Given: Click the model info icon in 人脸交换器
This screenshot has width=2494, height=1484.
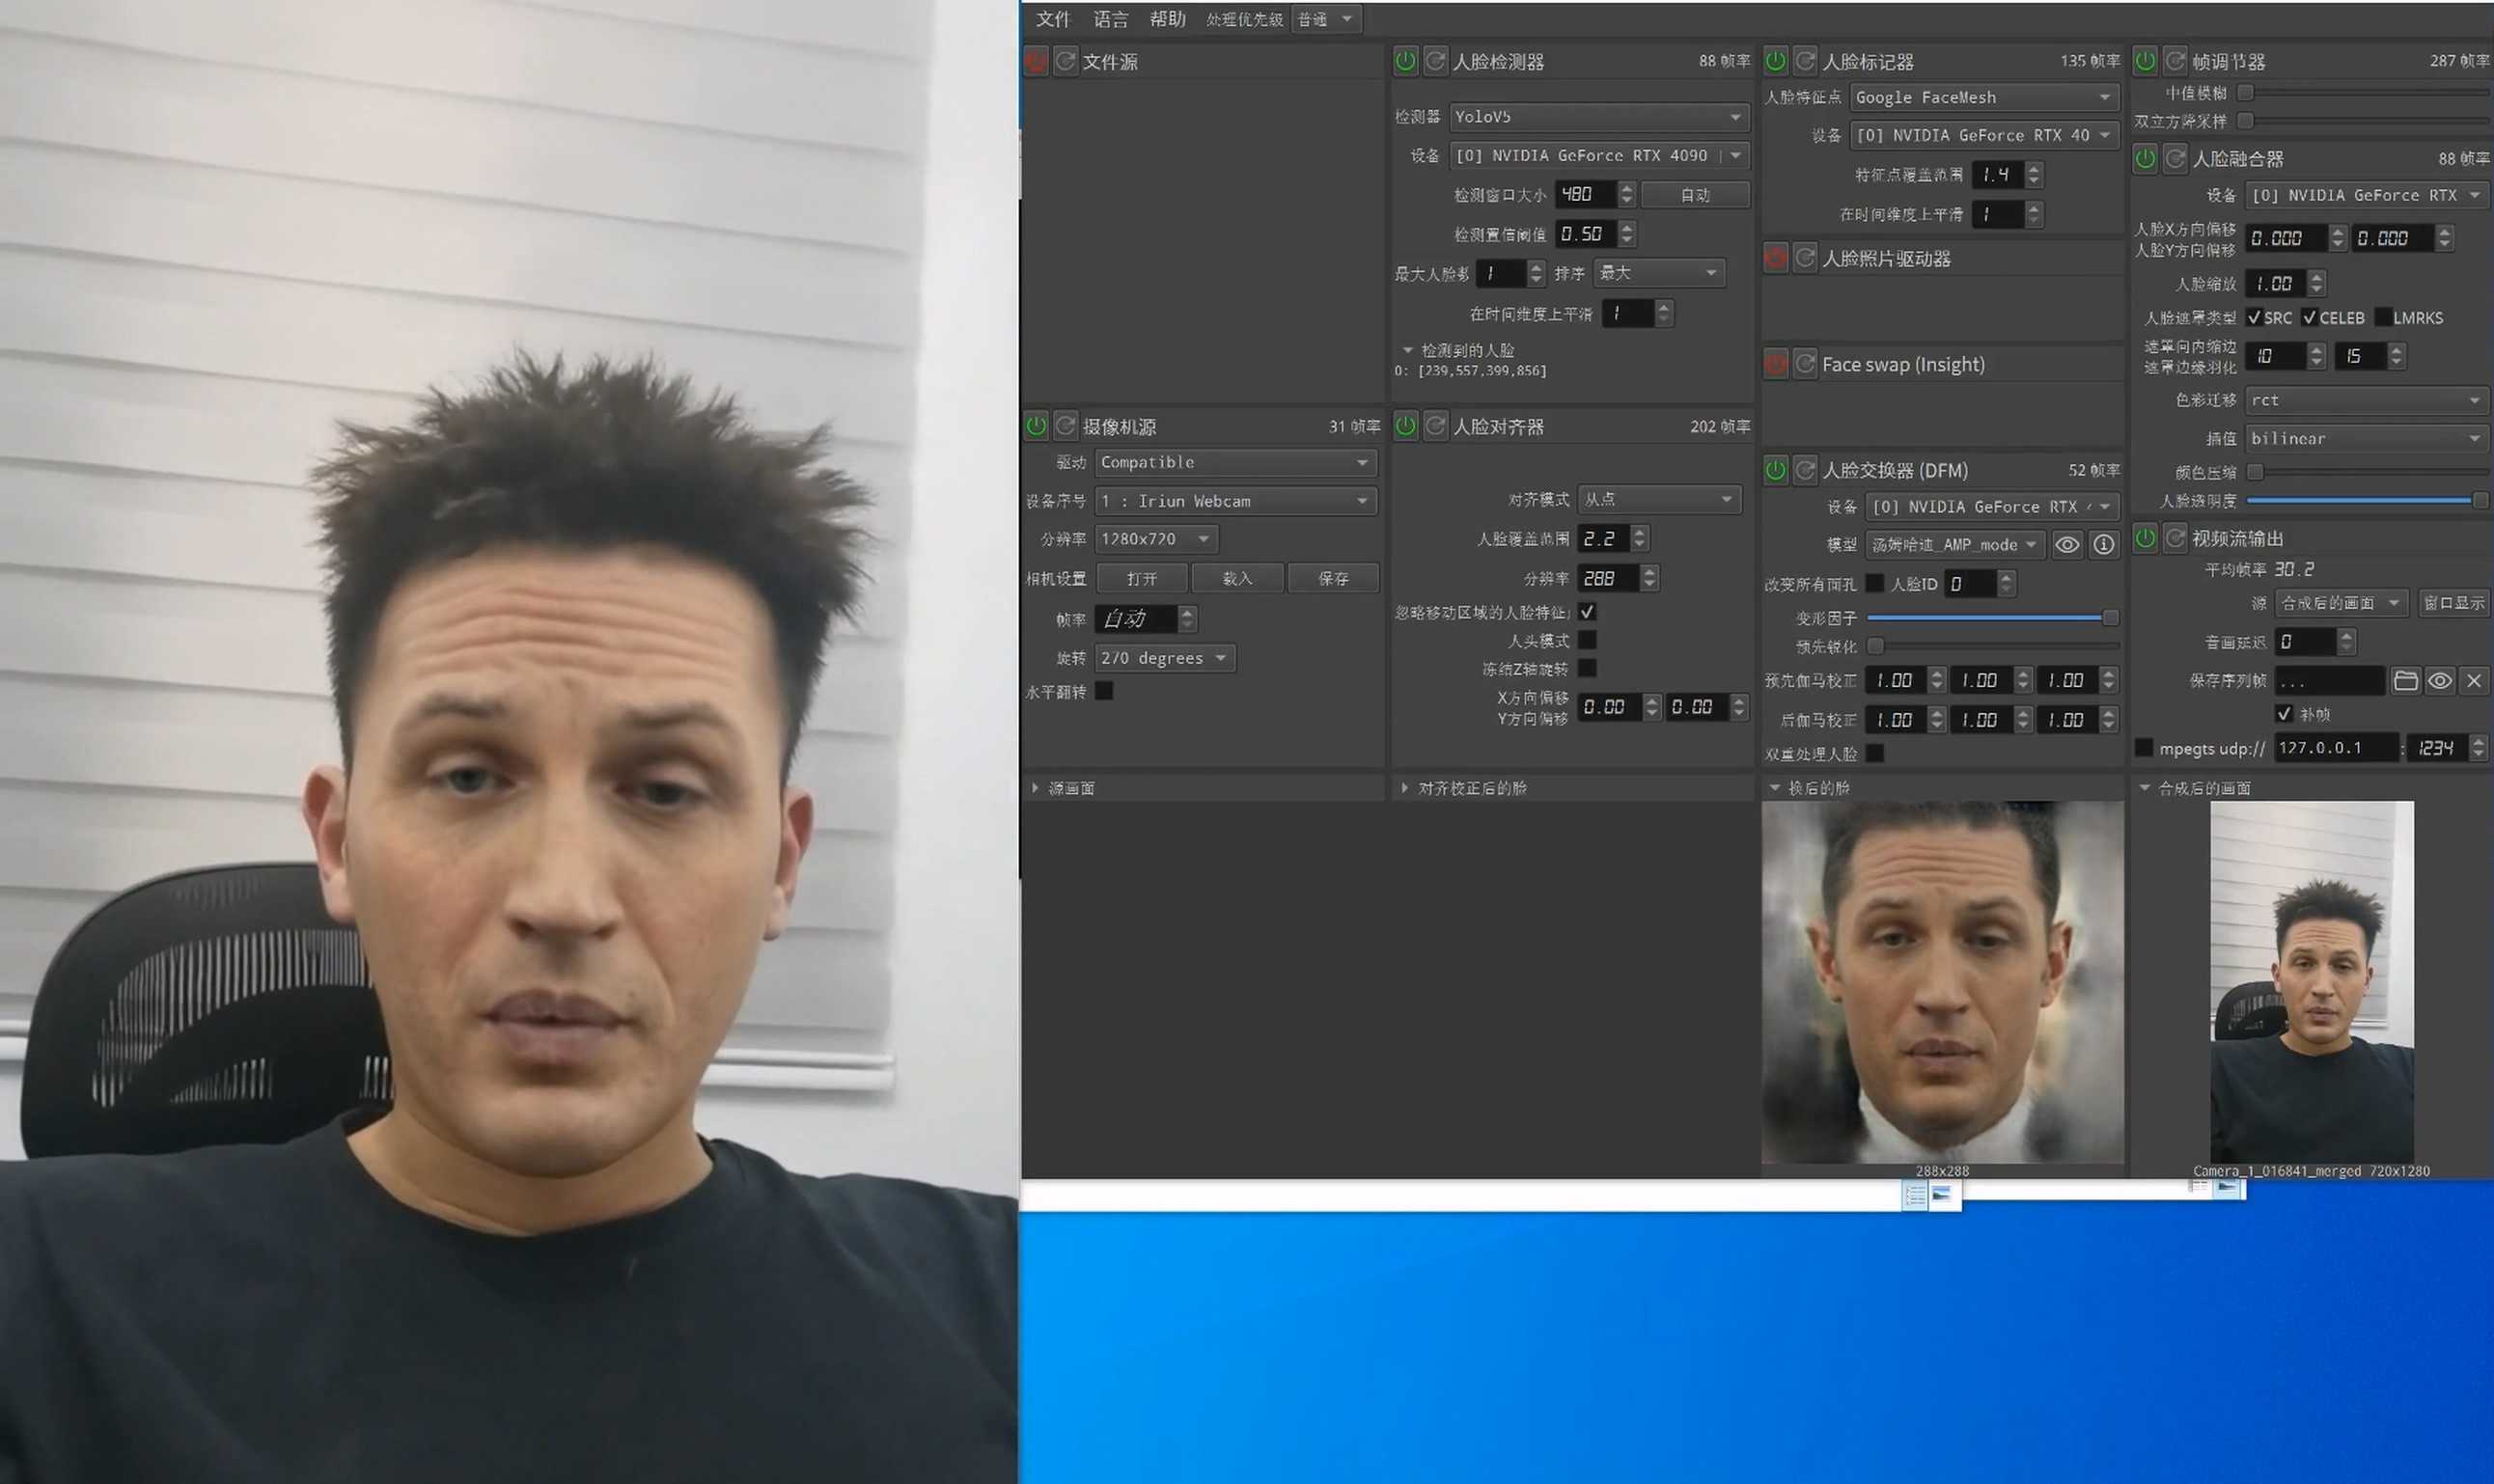Looking at the screenshot, I should [x=2104, y=545].
